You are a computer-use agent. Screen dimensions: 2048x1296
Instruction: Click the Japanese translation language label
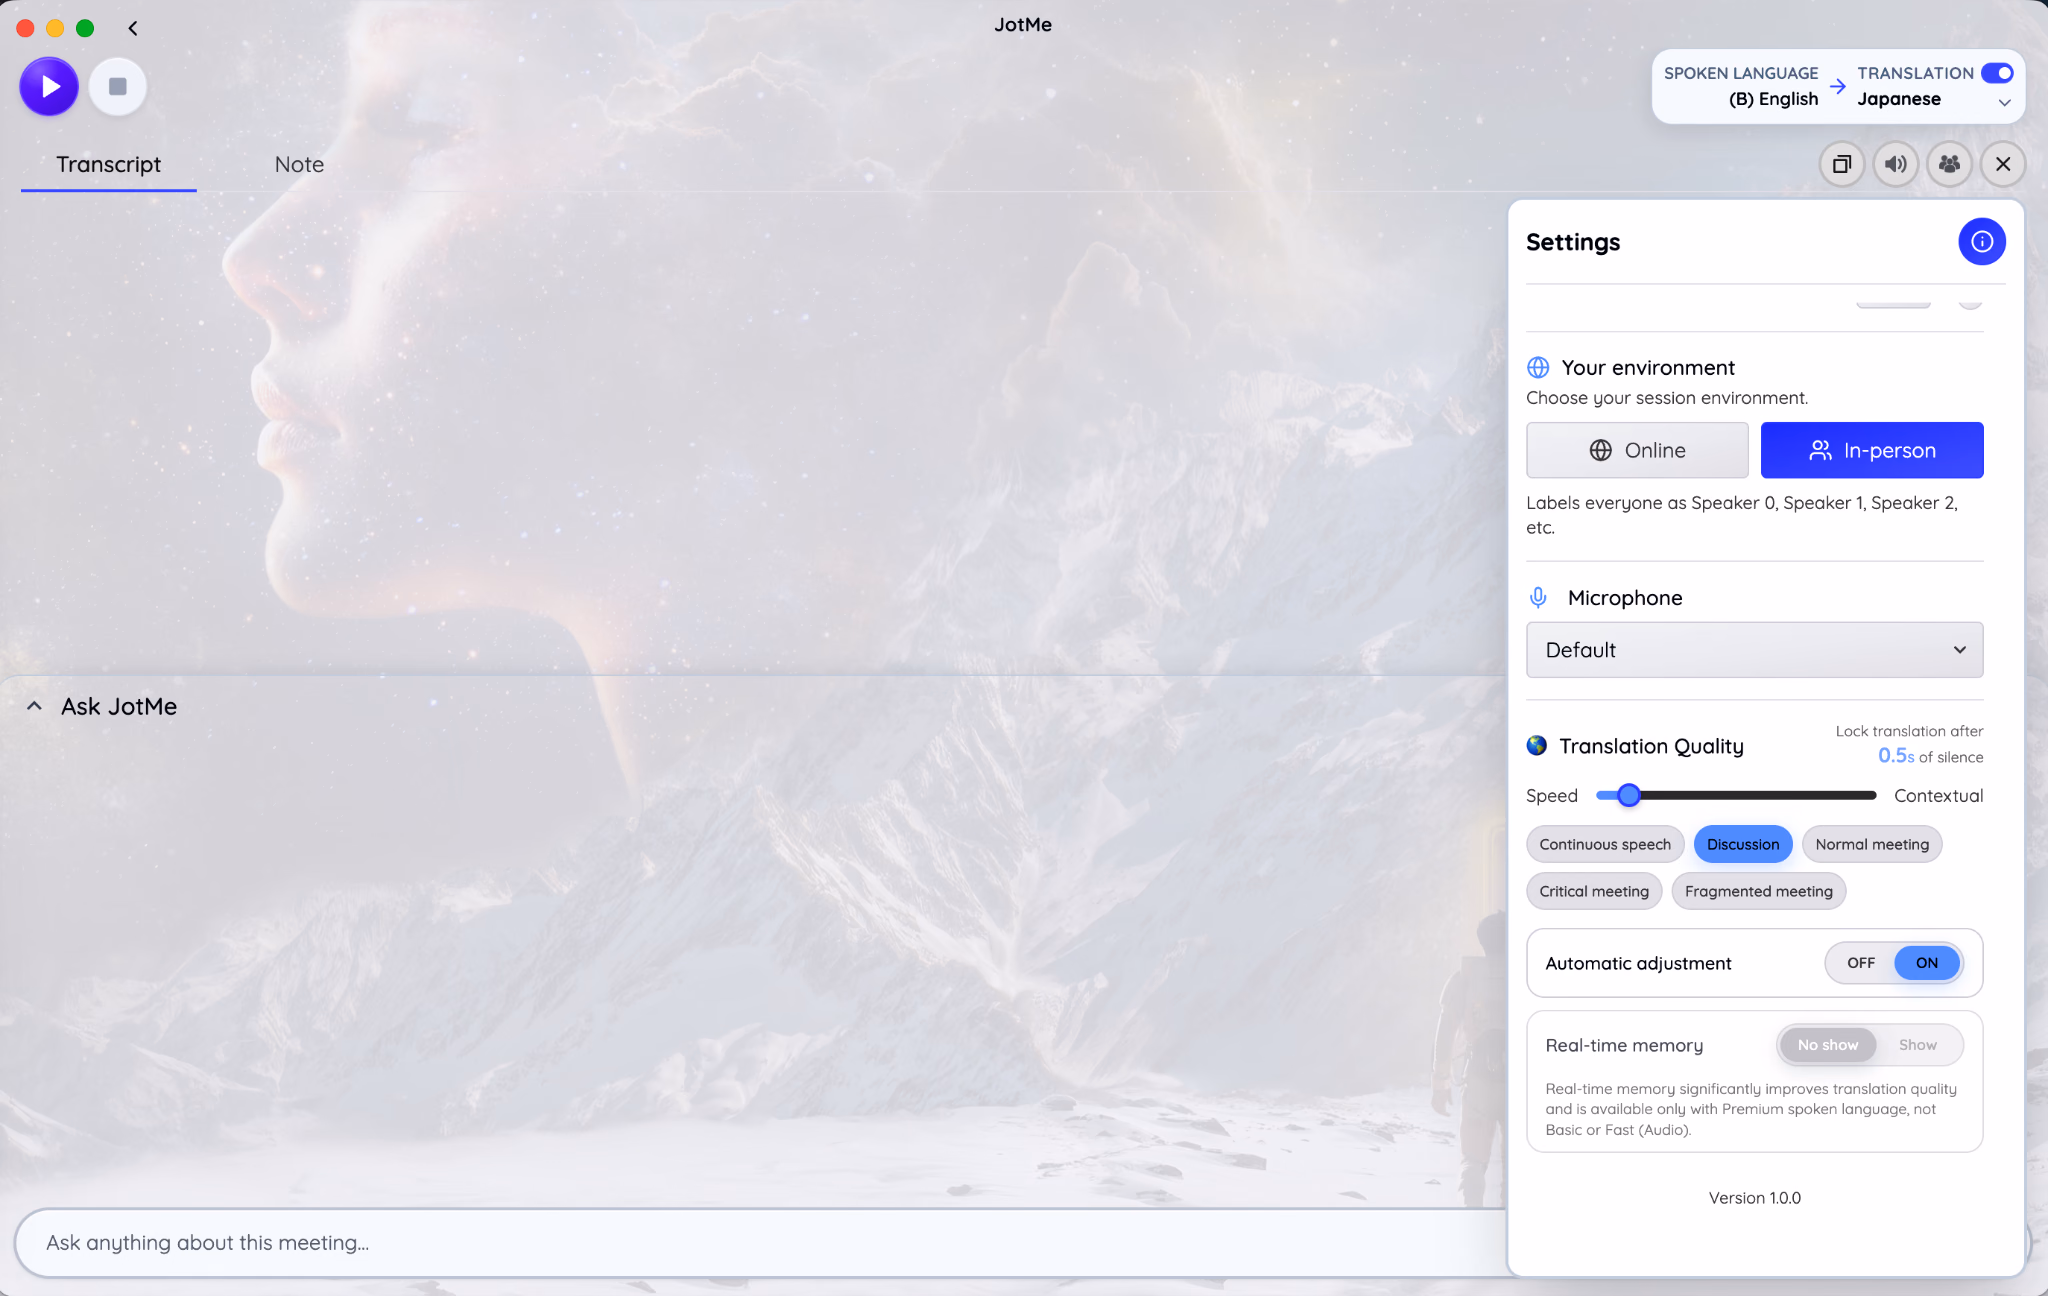tap(1899, 99)
